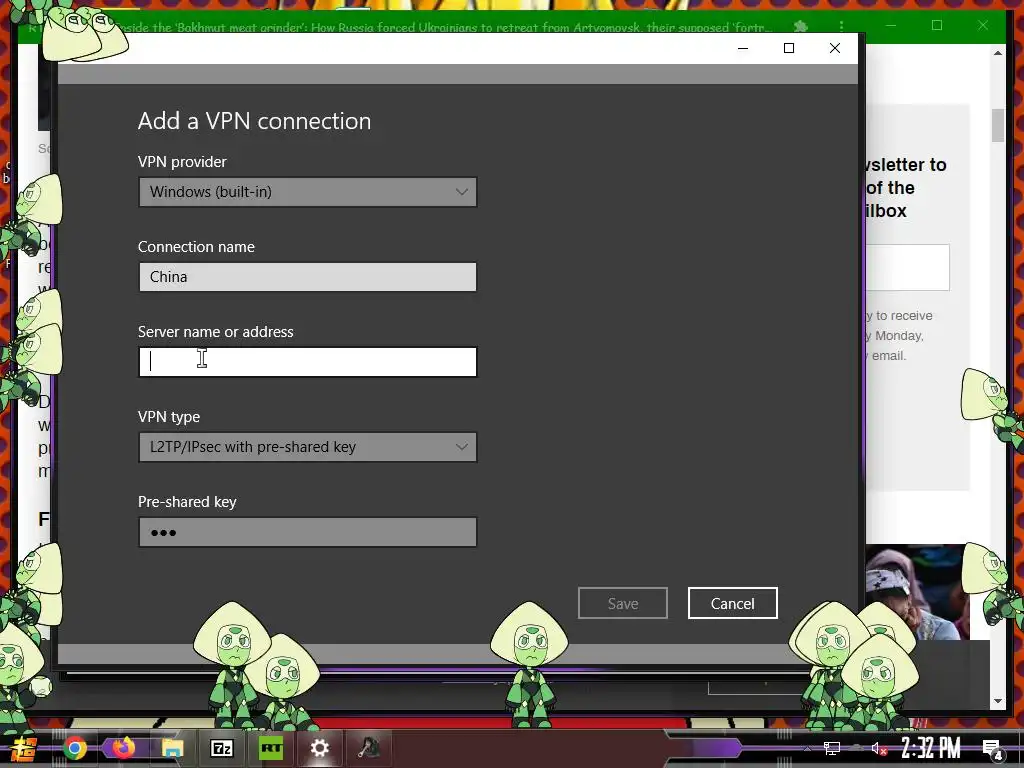The image size is (1024, 768).
Task: Launch Firefox from the taskbar
Action: pos(123,748)
